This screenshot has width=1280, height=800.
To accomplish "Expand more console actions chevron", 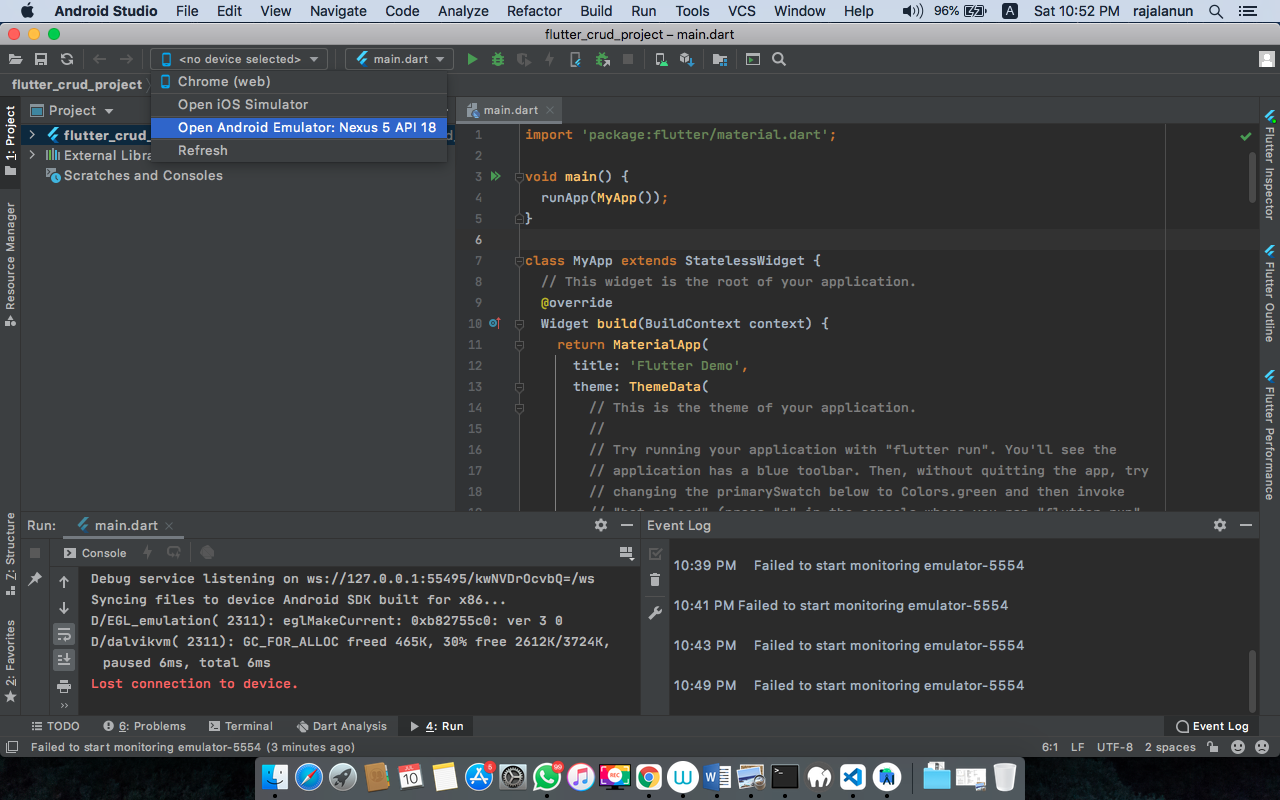I will (64, 705).
